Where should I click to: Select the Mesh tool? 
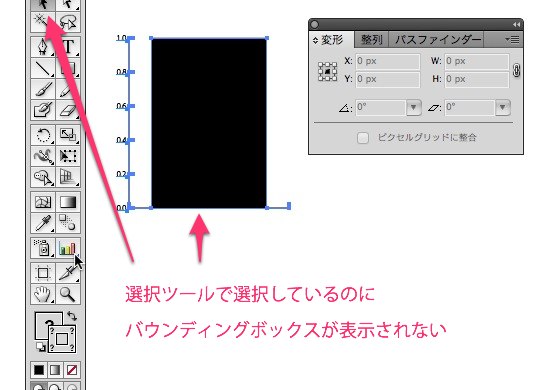(43, 202)
